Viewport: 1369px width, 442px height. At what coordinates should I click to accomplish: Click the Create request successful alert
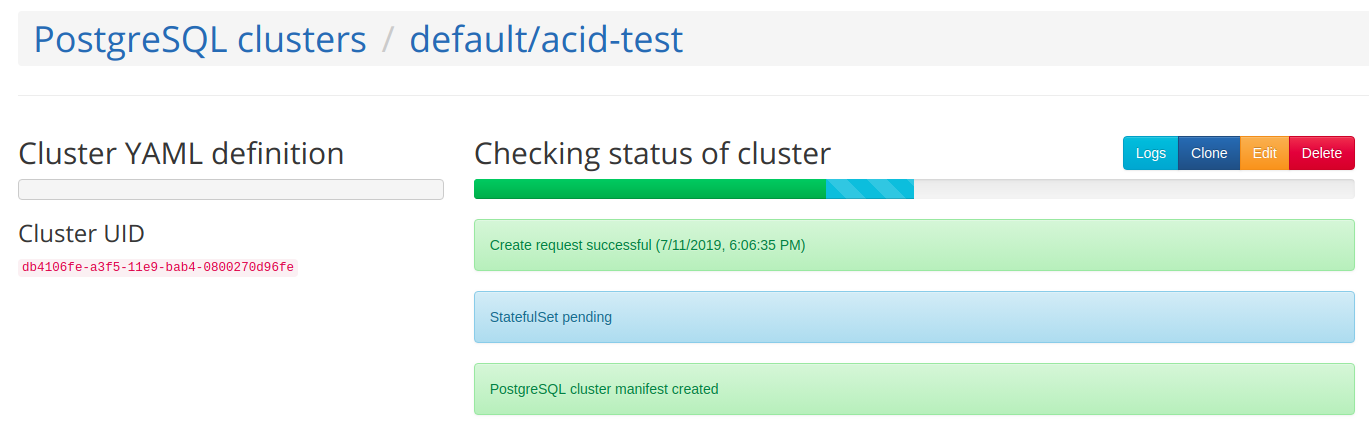[914, 245]
